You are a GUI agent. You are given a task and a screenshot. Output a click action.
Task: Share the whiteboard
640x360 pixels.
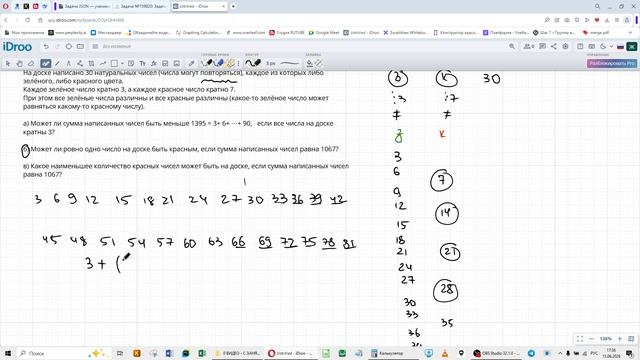click(x=553, y=47)
